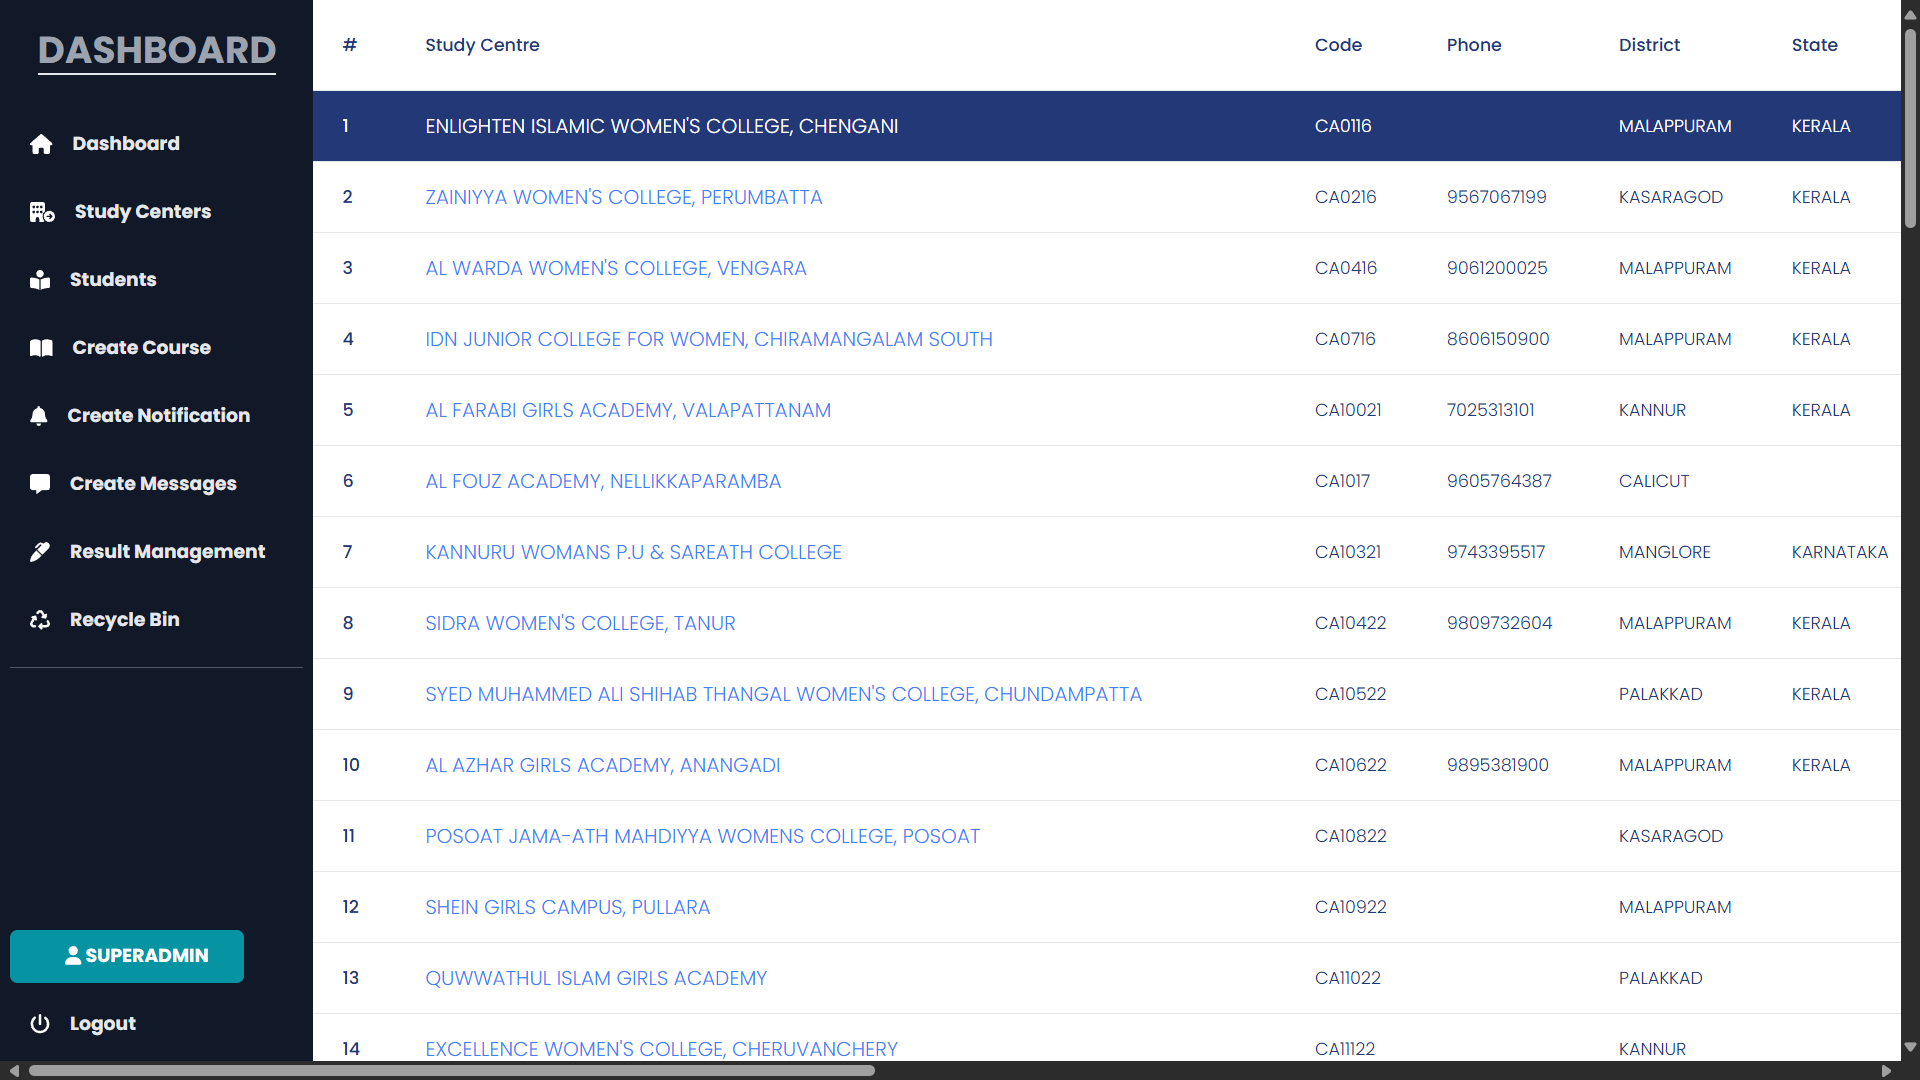Click the home icon beside Dashboard
Screen dimensions: 1920x1080
click(x=41, y=144)
